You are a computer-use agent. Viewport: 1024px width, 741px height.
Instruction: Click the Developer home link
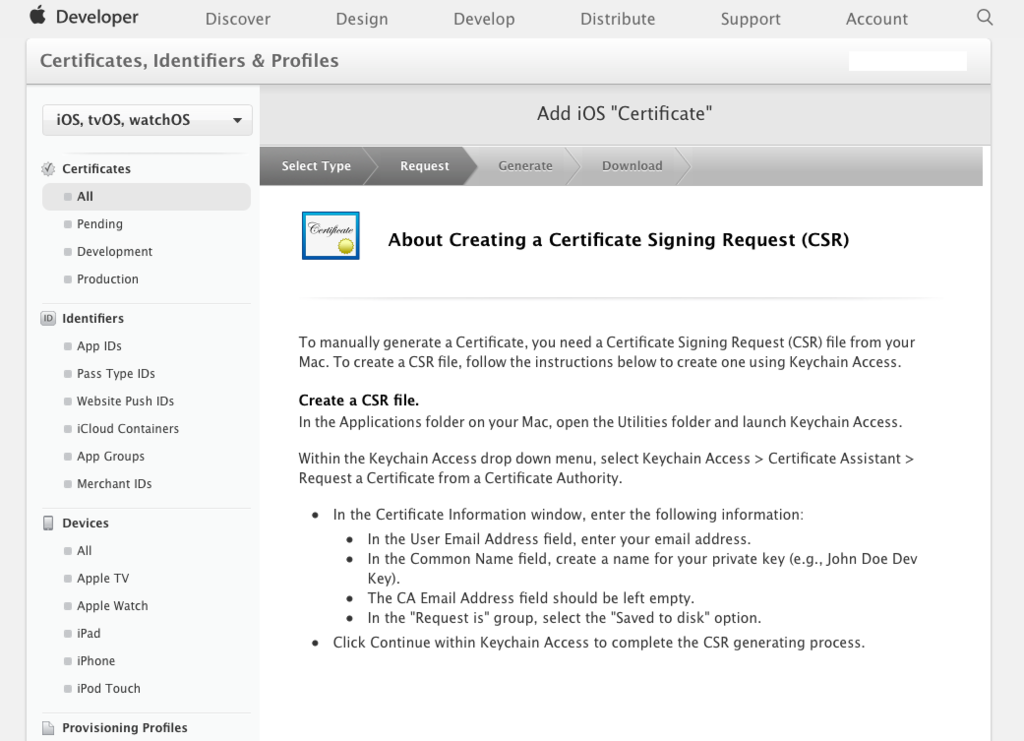pyautogui.click(x=97, y=17)
